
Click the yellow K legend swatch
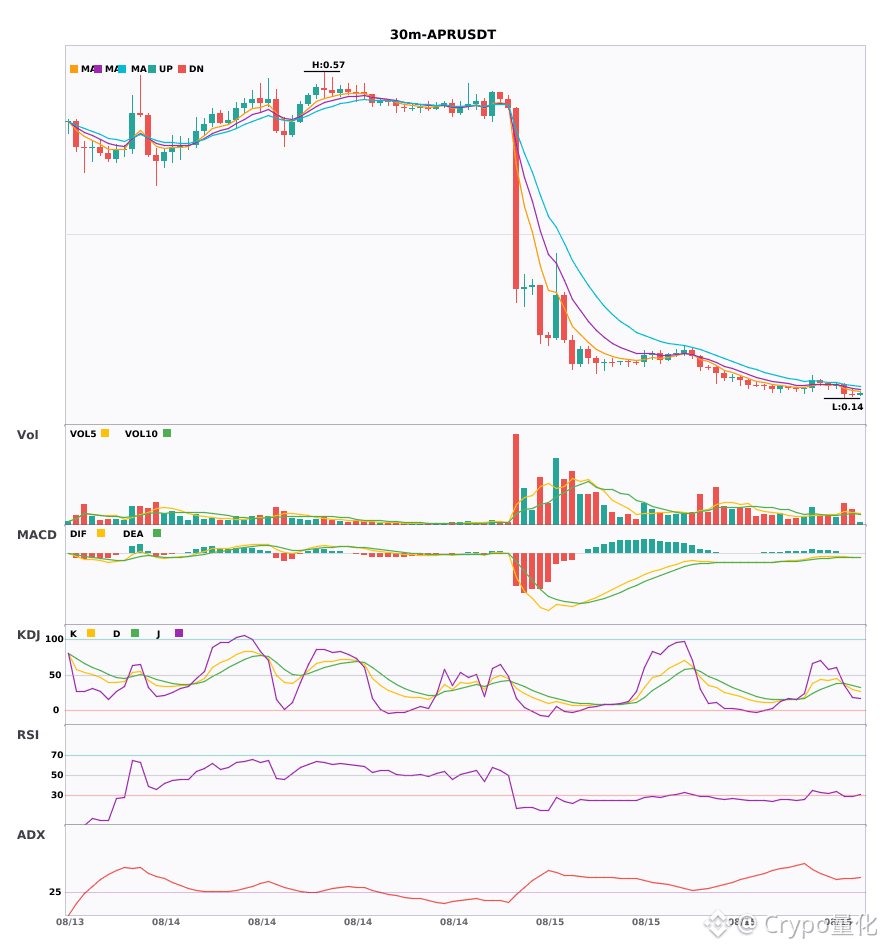(x=91, y=633)
